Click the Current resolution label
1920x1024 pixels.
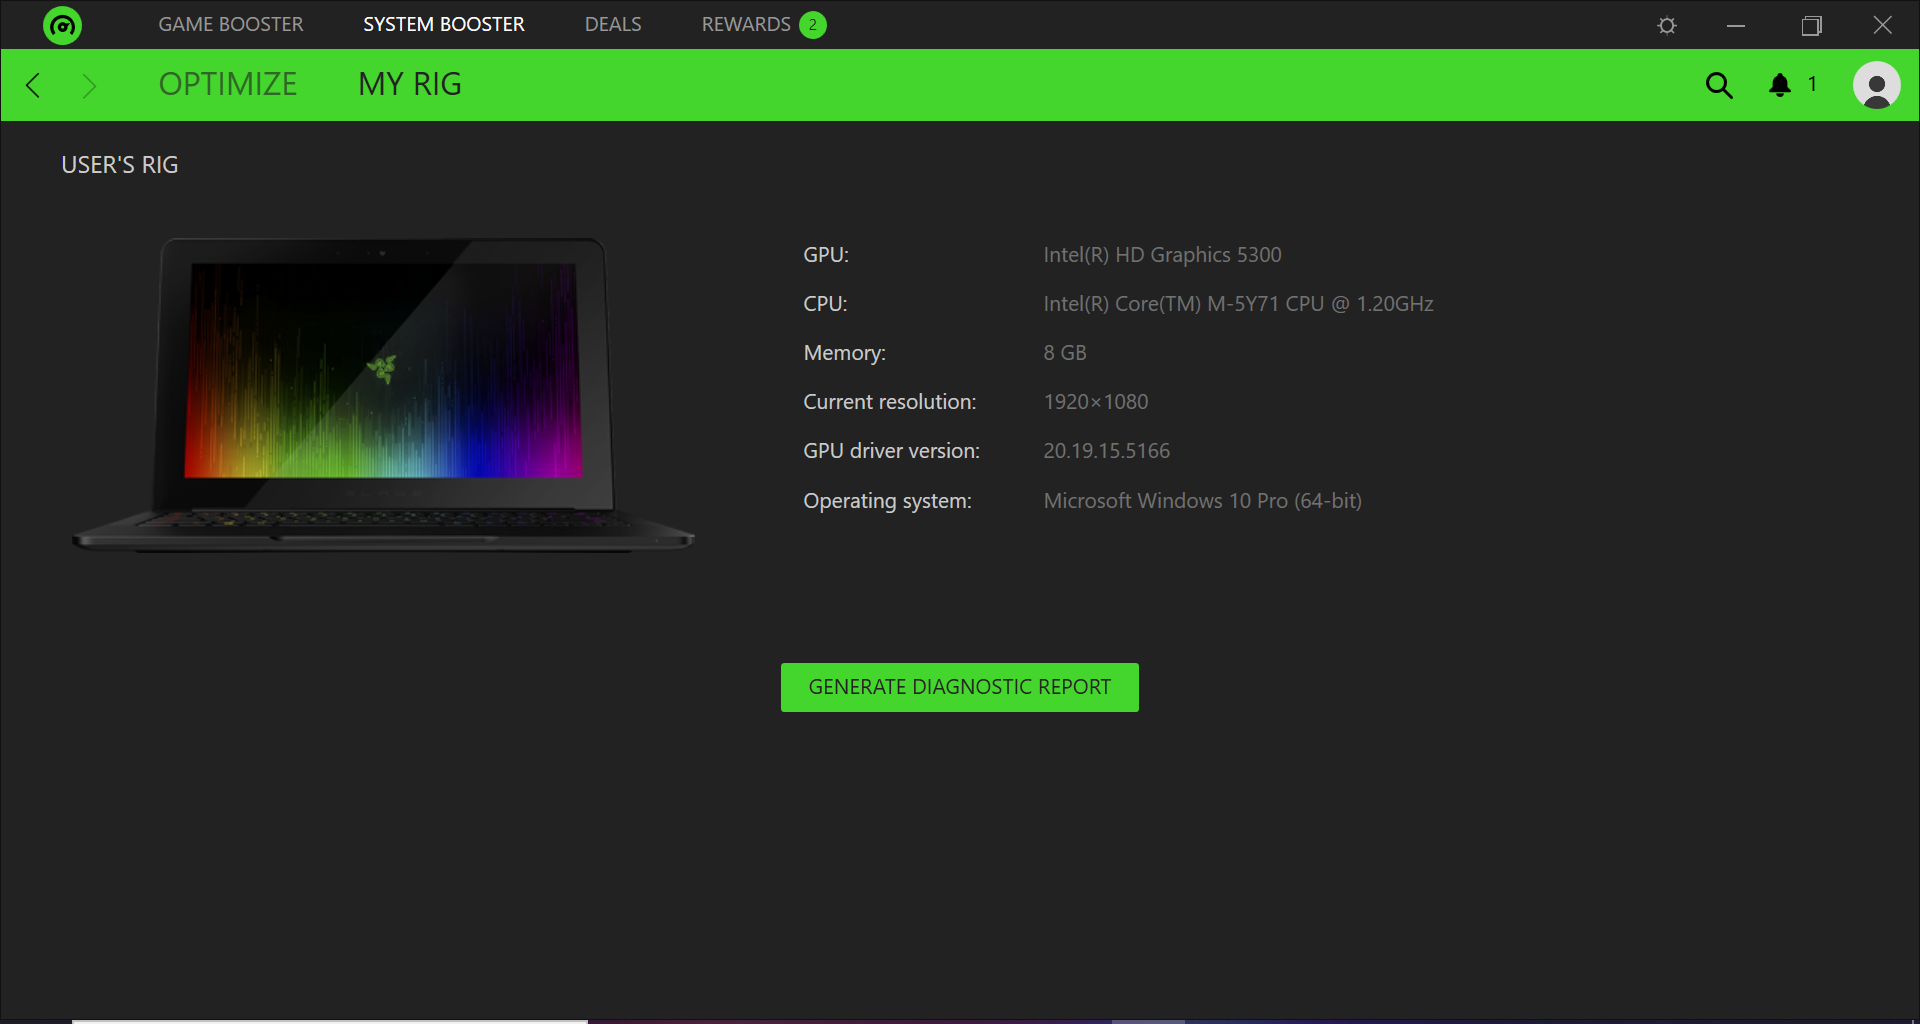pyautogui.click(x=889, y=402)
